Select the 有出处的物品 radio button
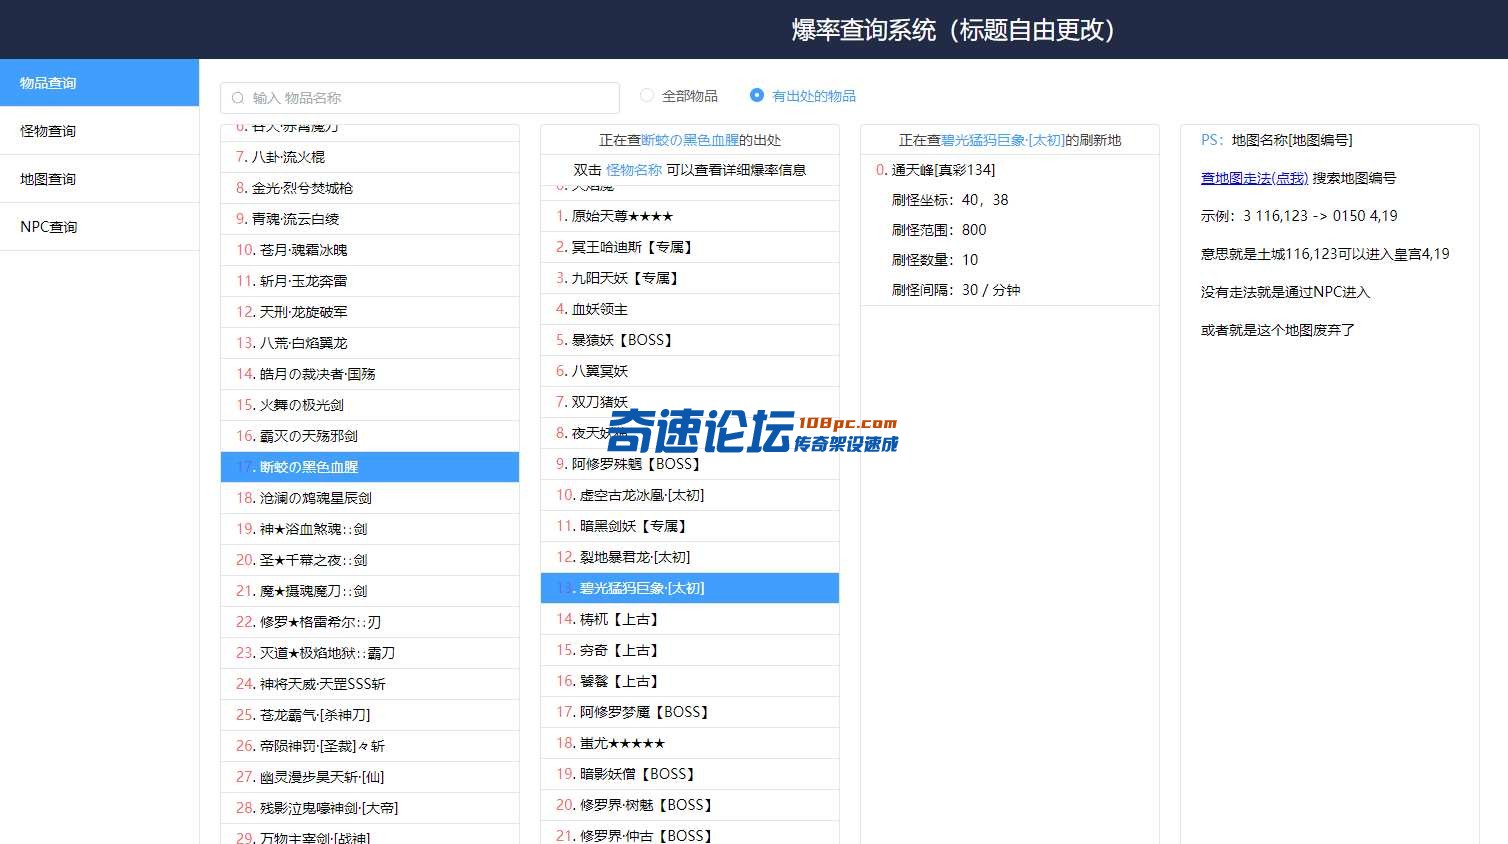Image resolution: width=1508 pixels, height=844 pixels. (x=757, y=96)
